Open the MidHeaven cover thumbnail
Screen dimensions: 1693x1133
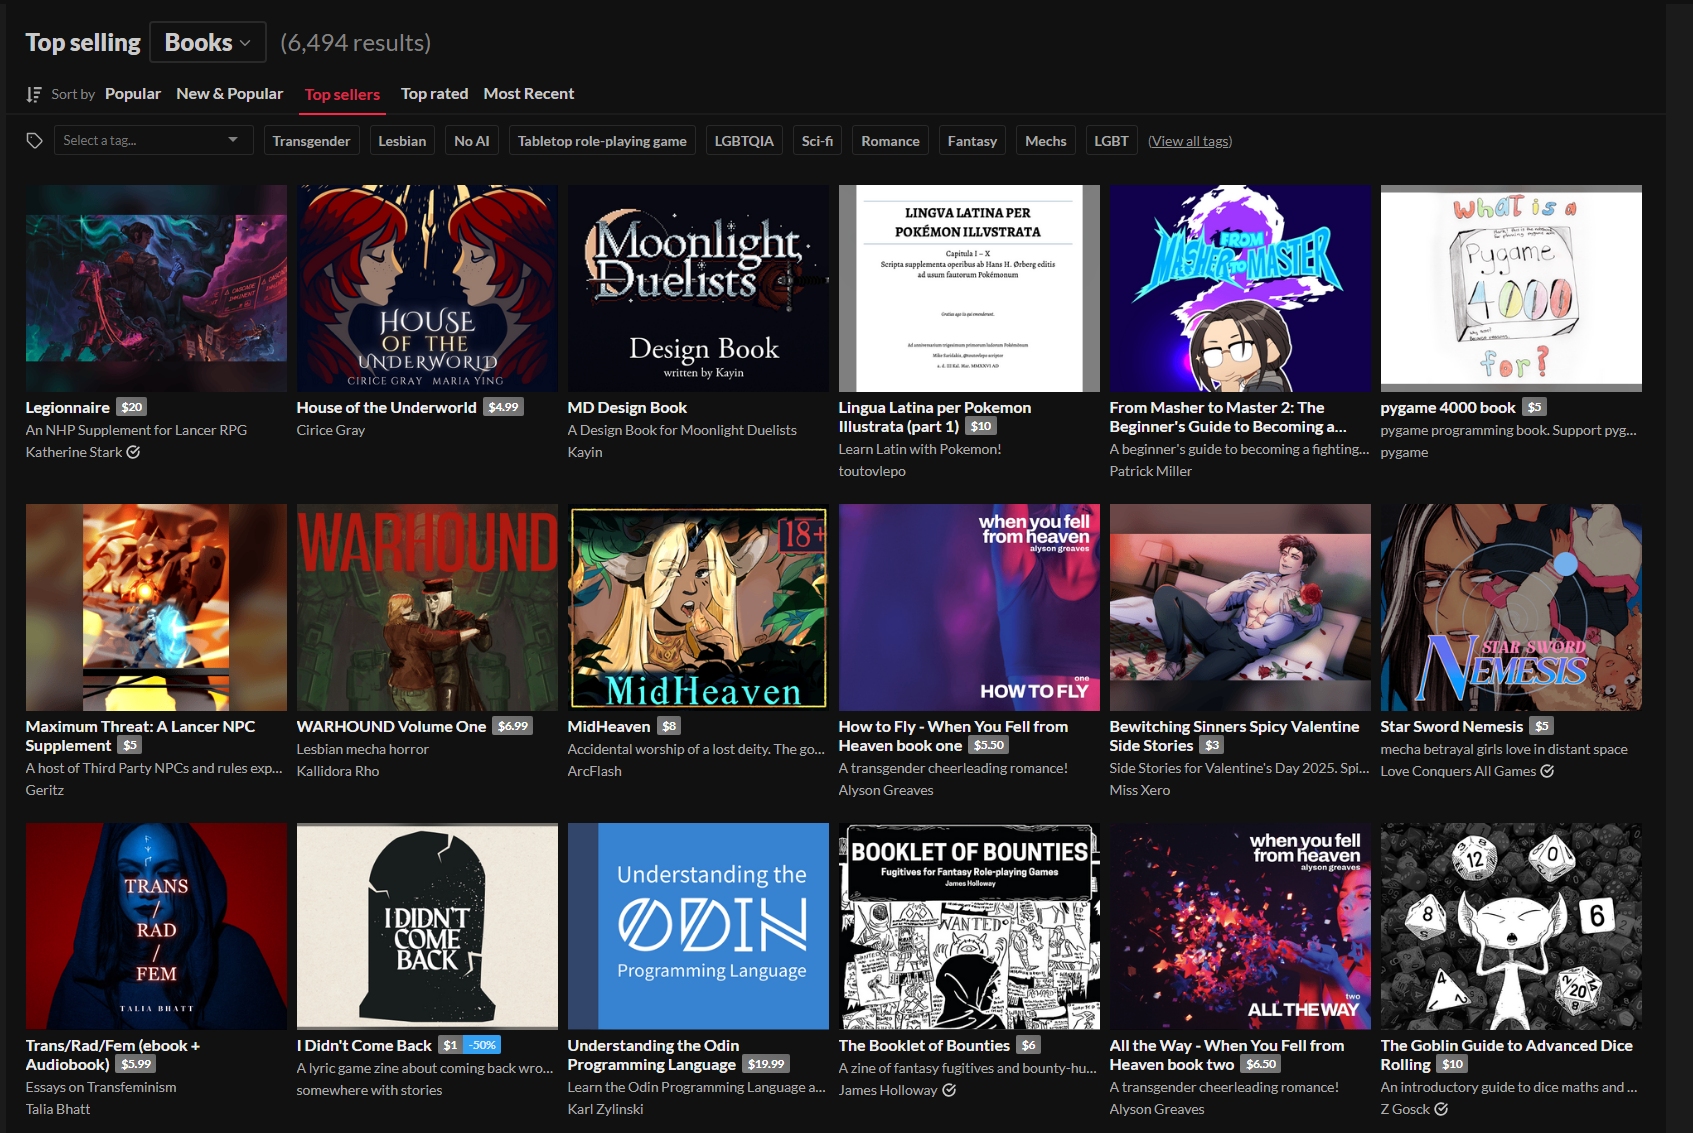tap(698, 607)
